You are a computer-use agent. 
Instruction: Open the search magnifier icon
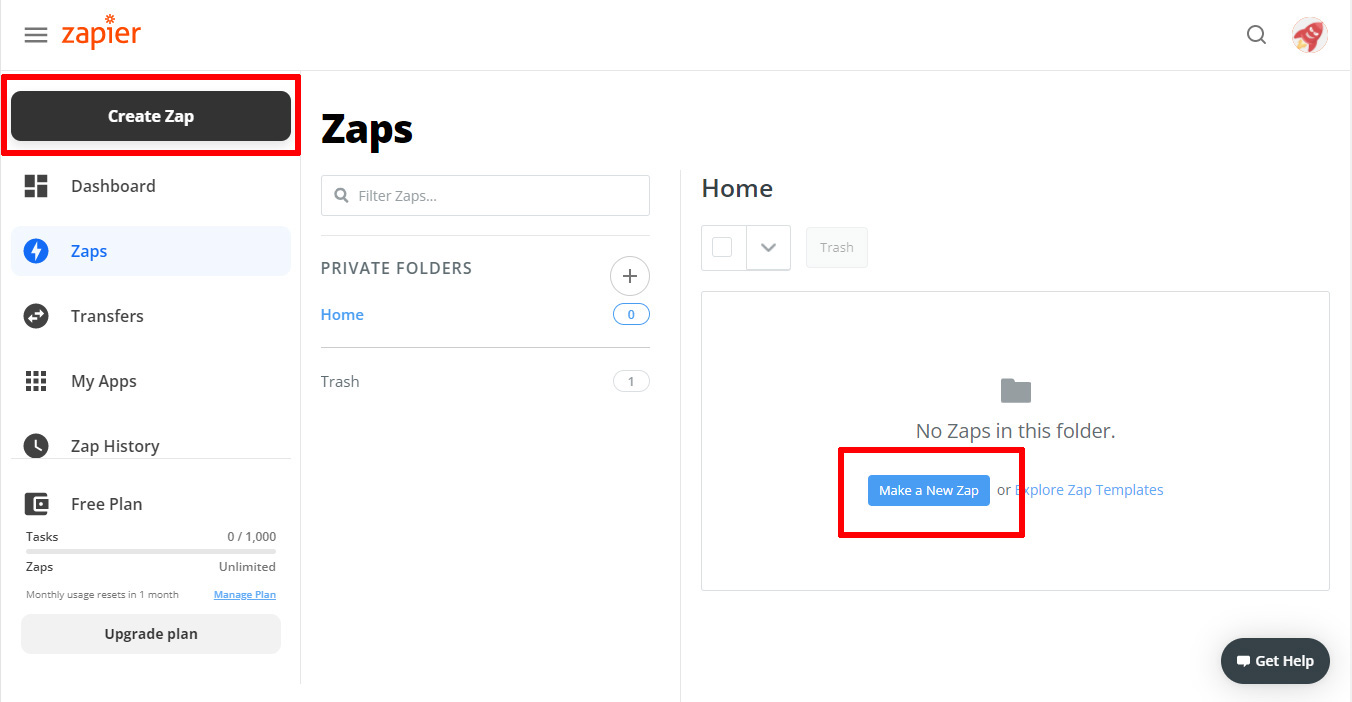[1256, 35]
